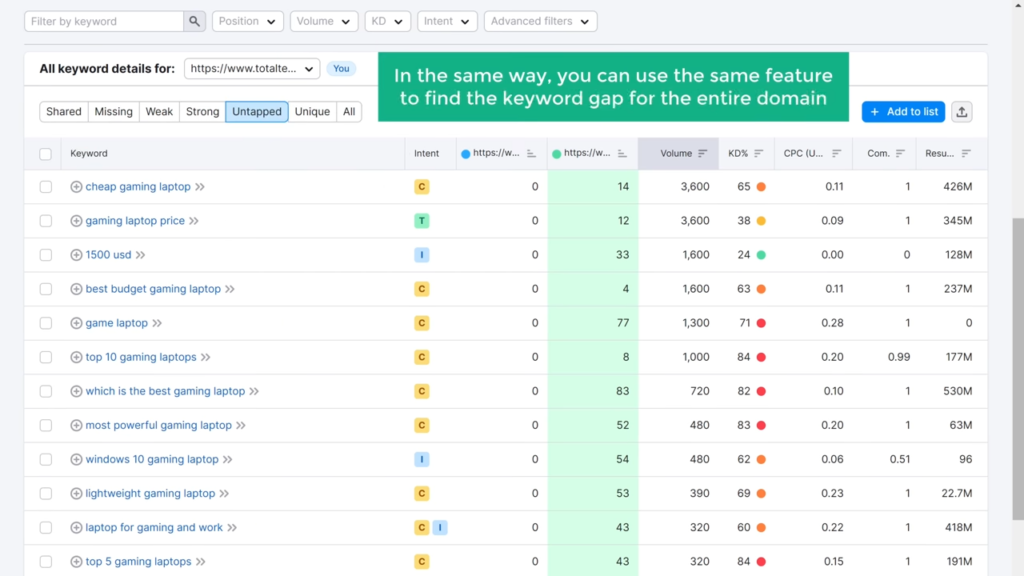Screen dimensions: 1024x576
Task: Click the Transactional intent badge on gaming laptop price
Action: click(421, 220)
